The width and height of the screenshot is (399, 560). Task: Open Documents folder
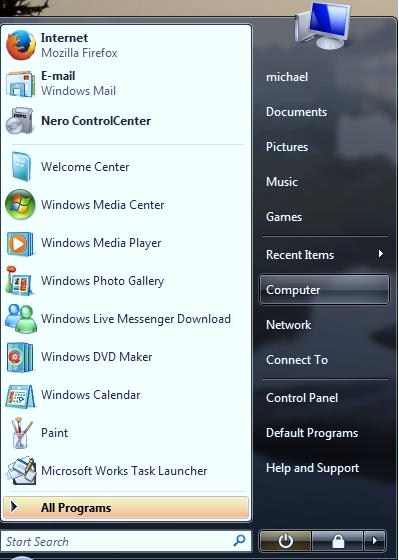point(296,112)
